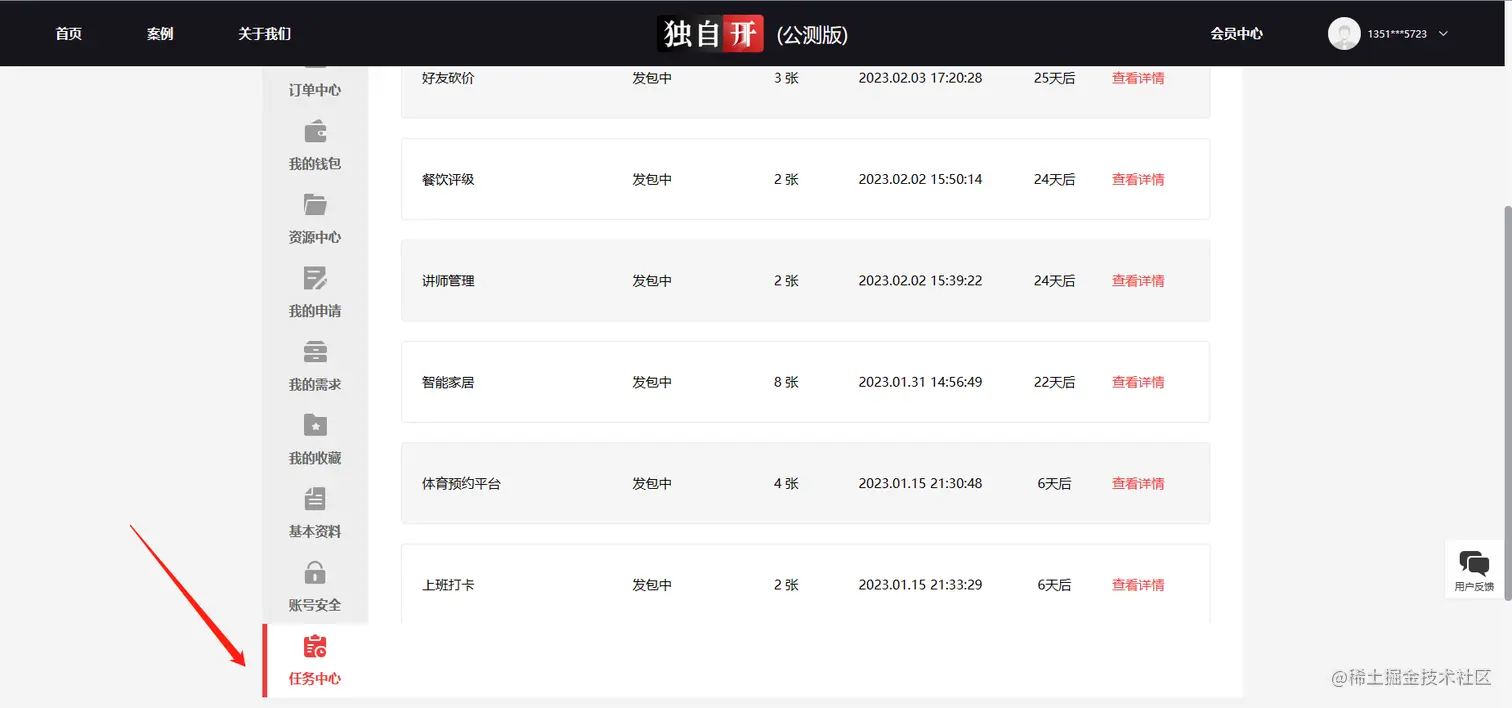This screenshot has height=708, width=1512.
Task: Click the user avatar picture
Action: click(1344, 33)
